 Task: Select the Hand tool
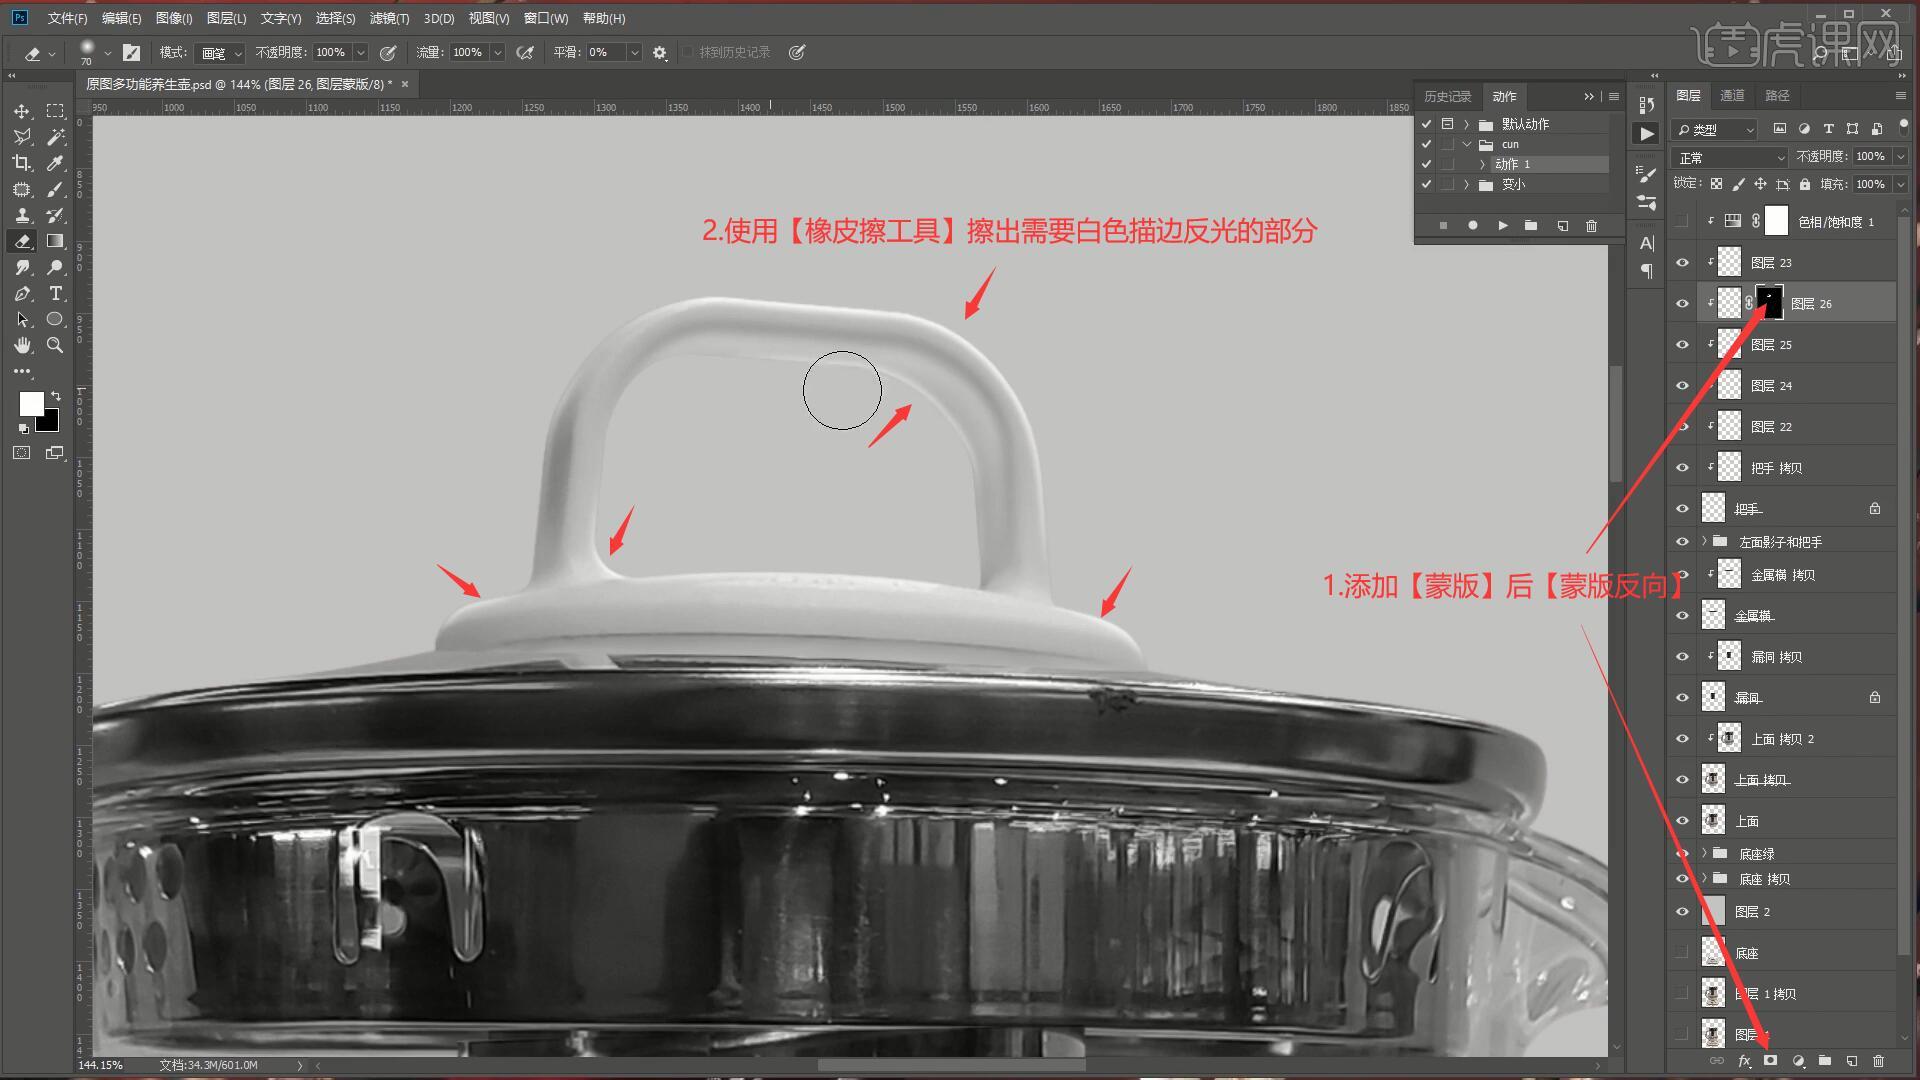click(22, 345)
